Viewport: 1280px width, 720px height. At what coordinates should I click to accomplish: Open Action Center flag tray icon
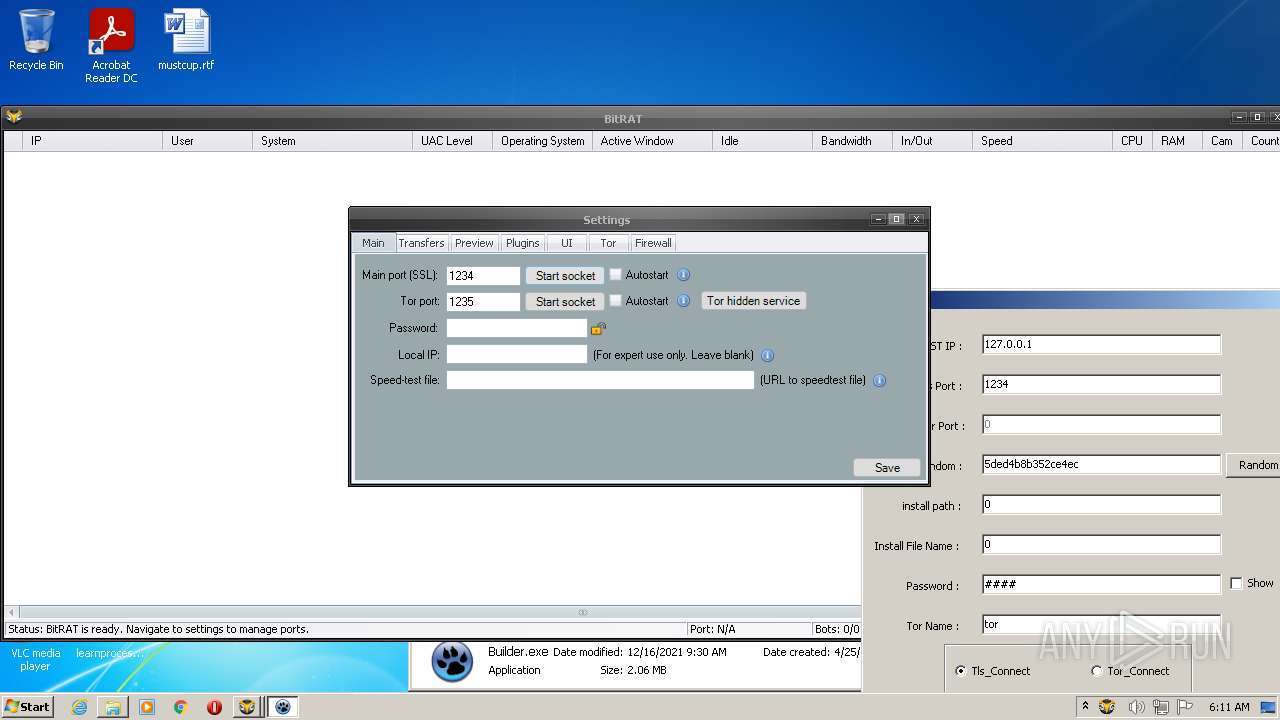[1187, 707]
